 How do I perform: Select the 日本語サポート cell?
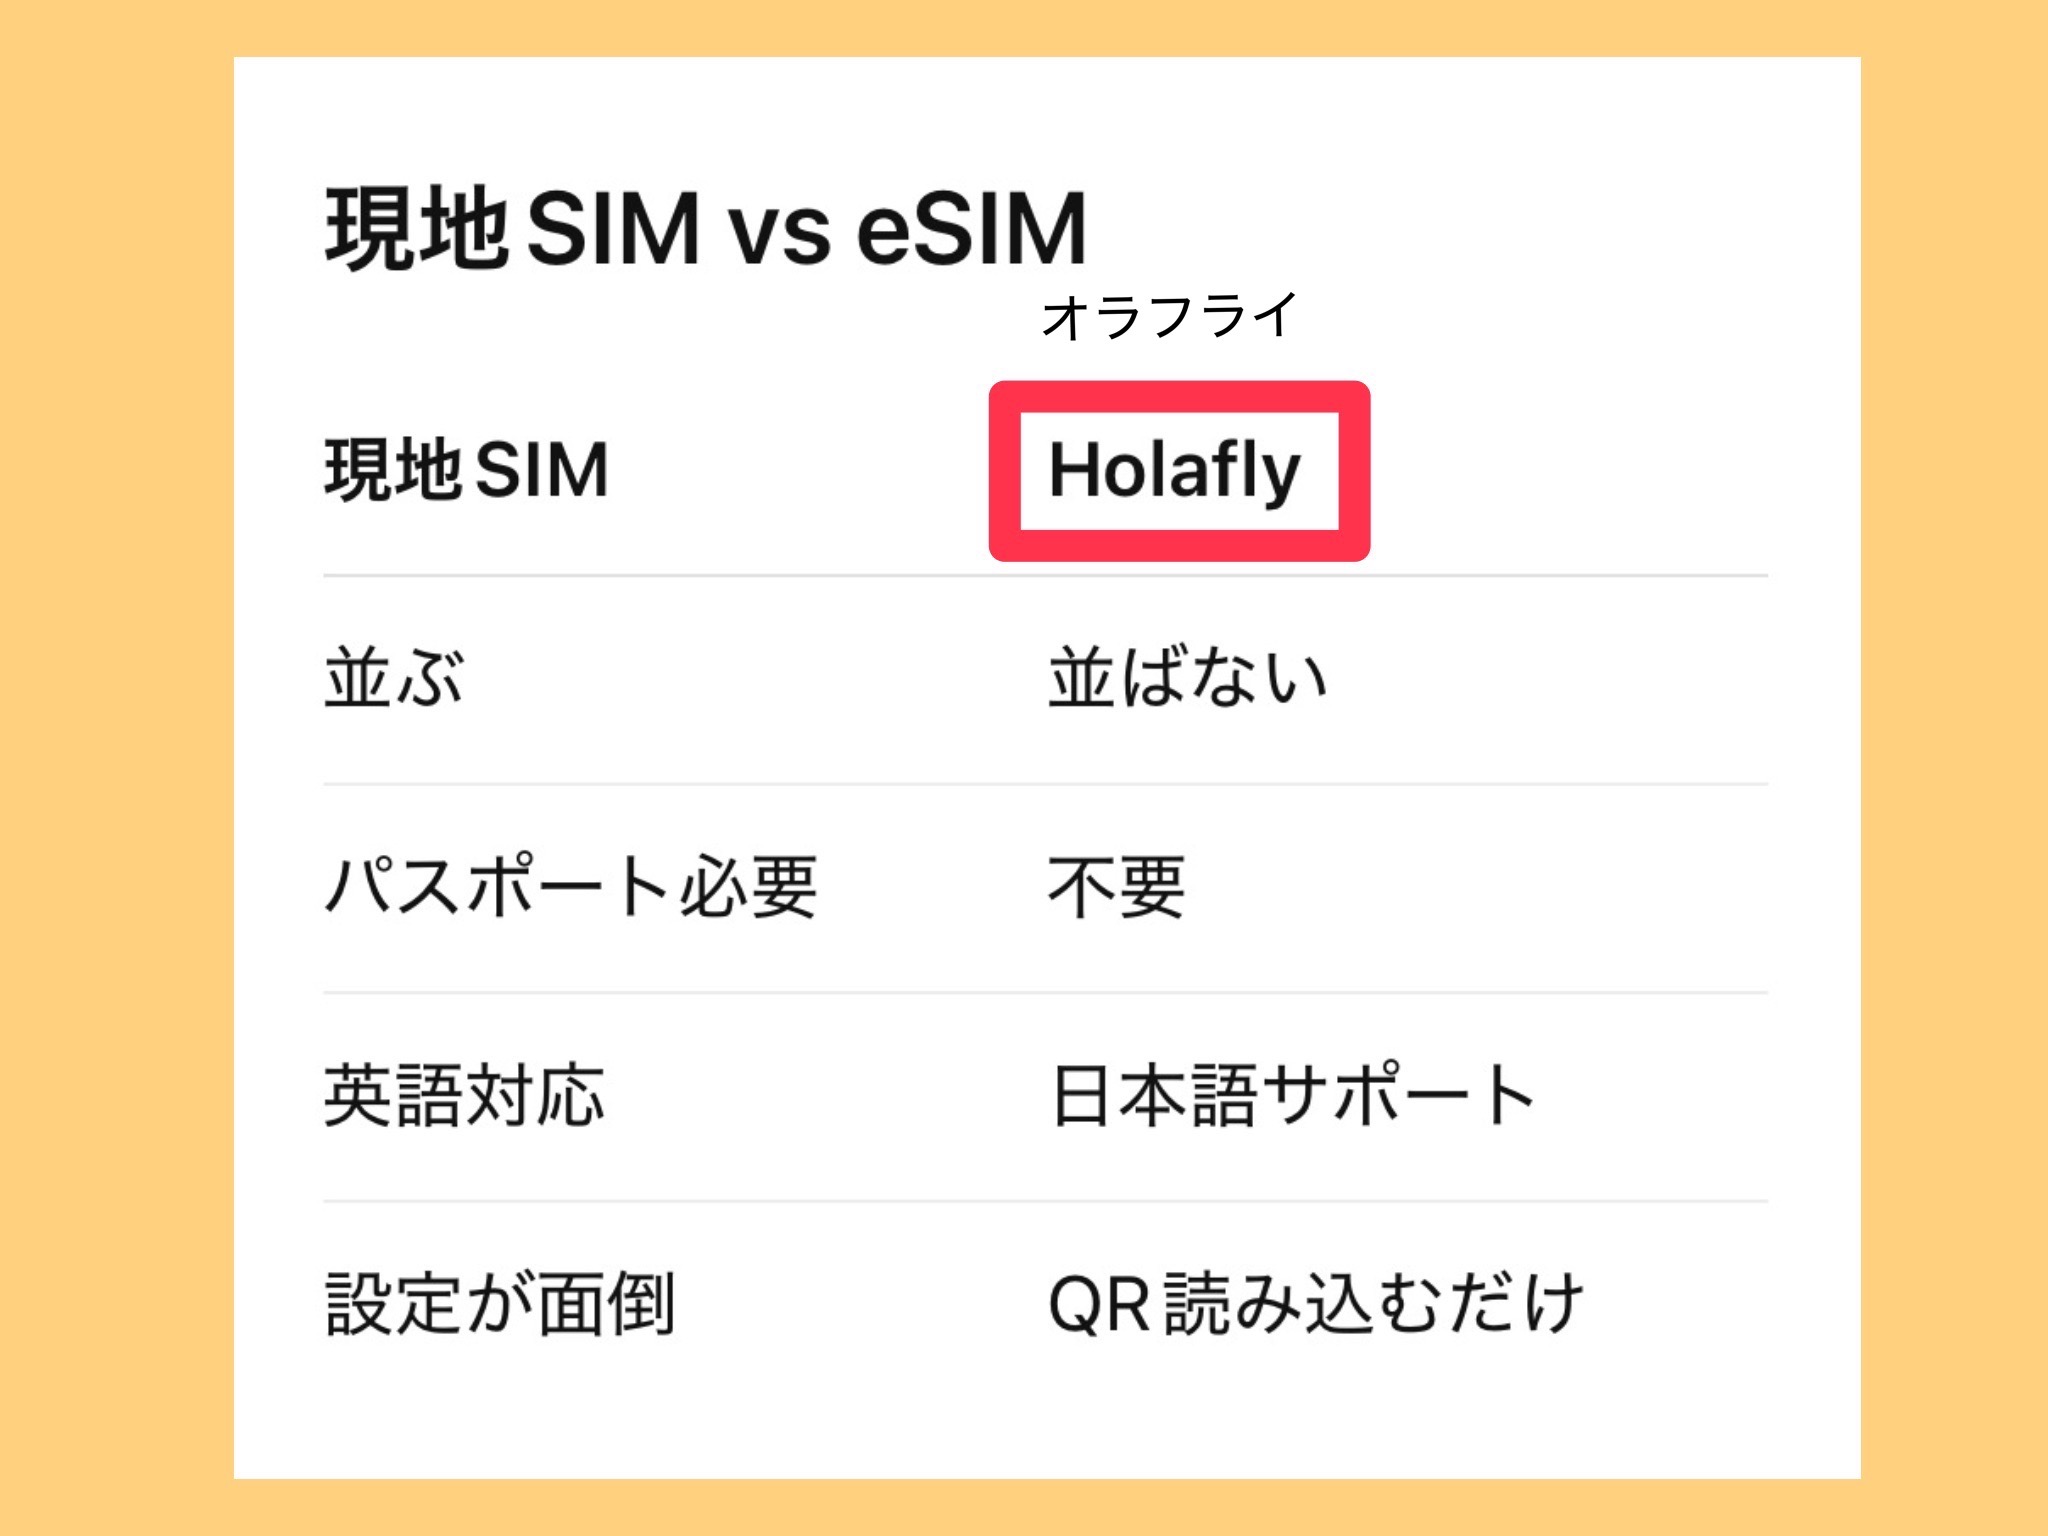[1292, 1096]
